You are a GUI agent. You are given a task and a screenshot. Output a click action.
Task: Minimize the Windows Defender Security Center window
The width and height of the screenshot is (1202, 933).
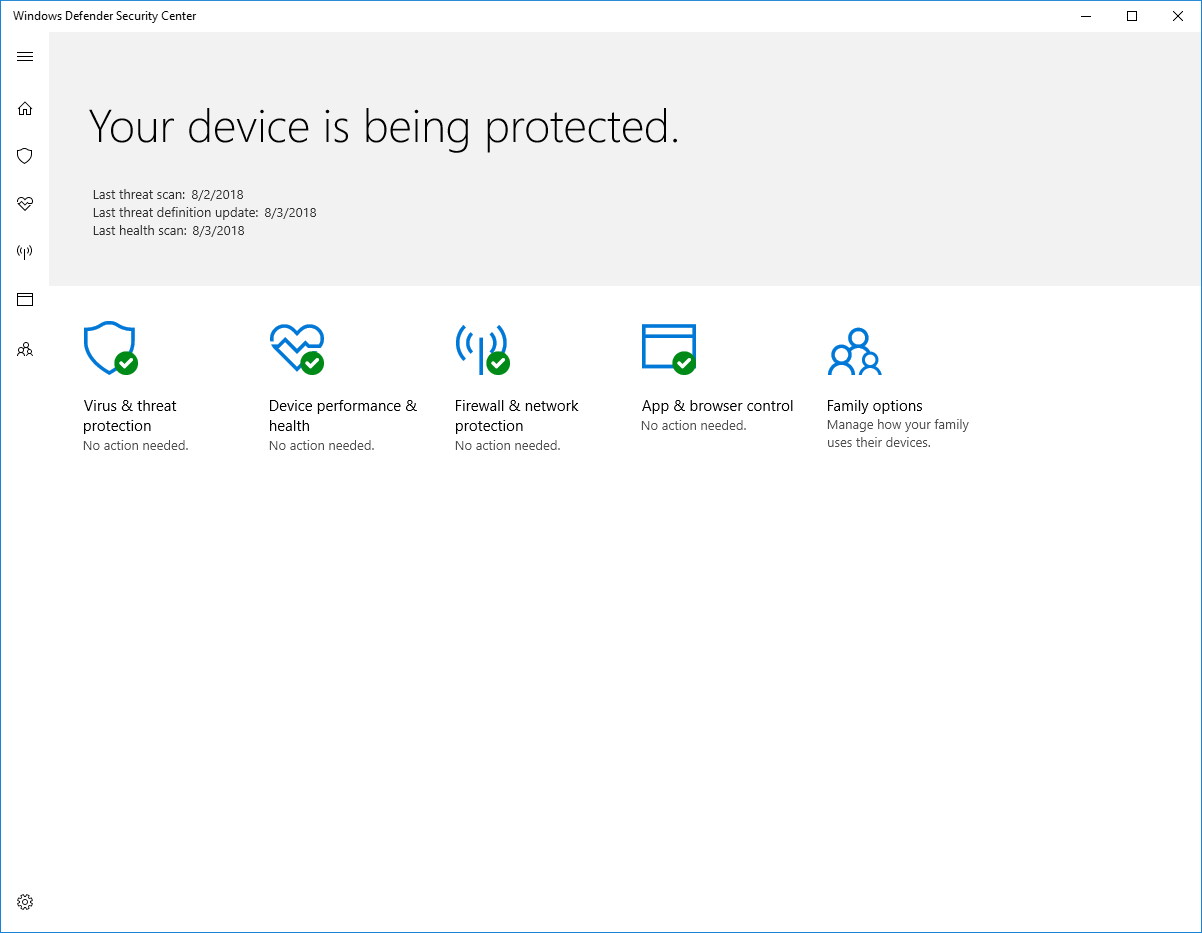[1086, 16]
